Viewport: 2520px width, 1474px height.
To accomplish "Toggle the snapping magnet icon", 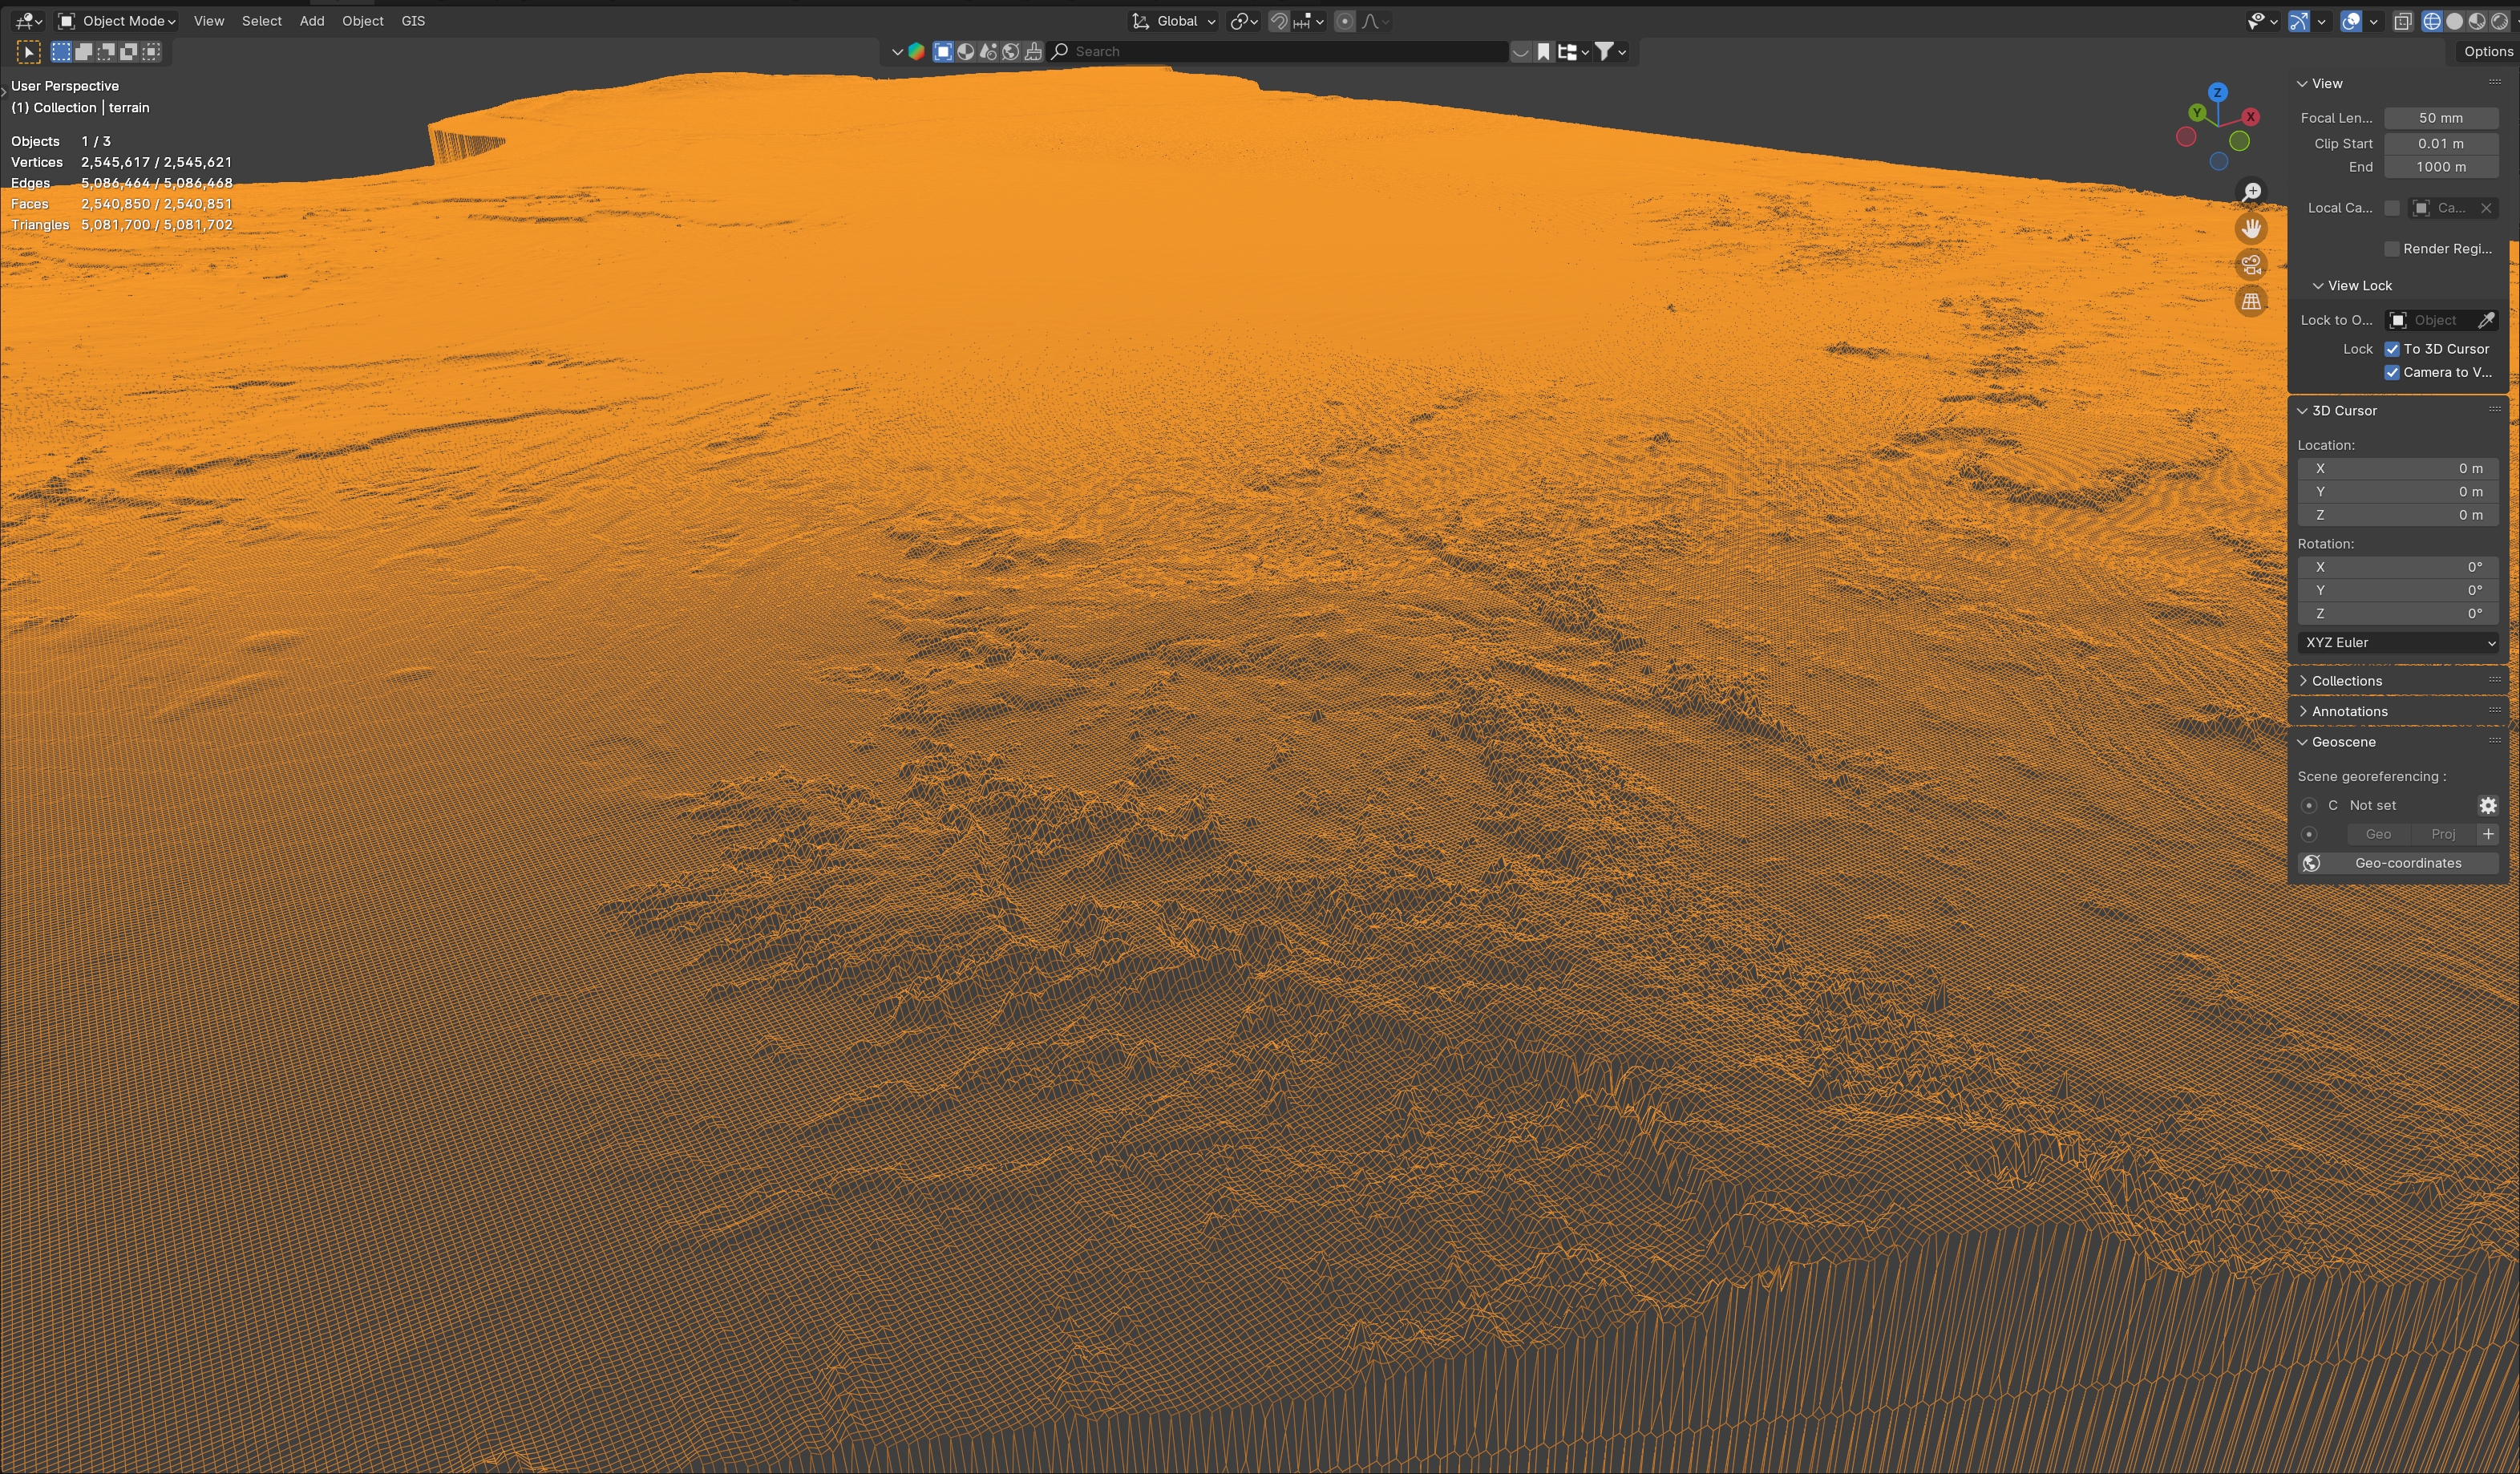I will [x=1278, y=21].
